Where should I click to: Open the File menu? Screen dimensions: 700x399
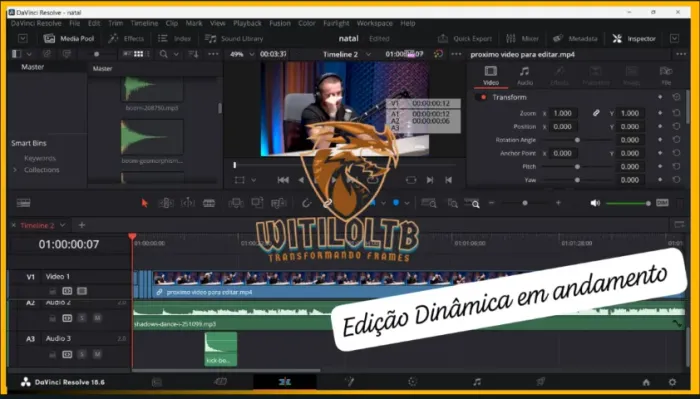(x=75, y=23)
